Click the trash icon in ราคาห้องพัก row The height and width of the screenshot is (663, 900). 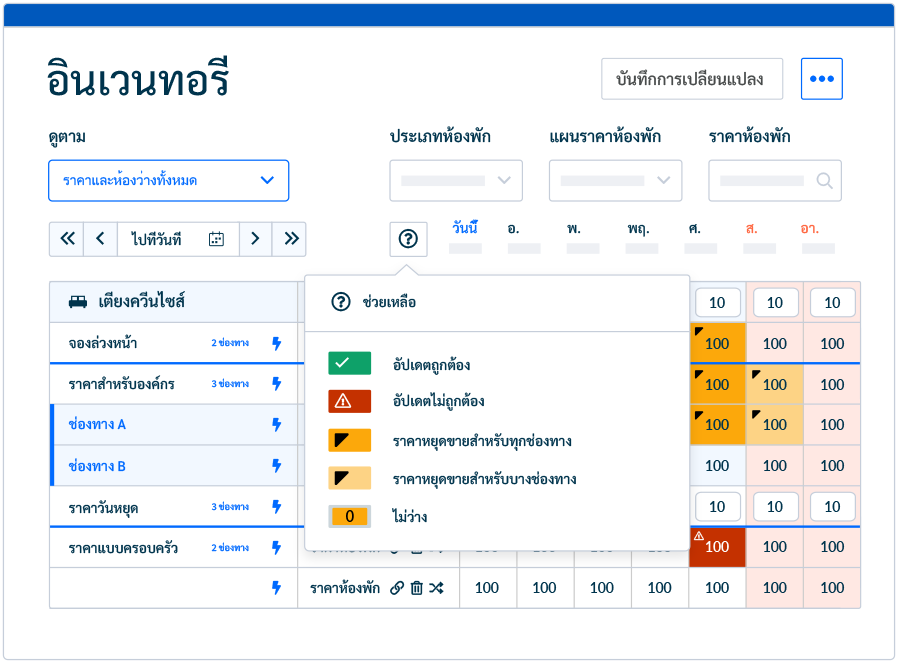[416, 588]
